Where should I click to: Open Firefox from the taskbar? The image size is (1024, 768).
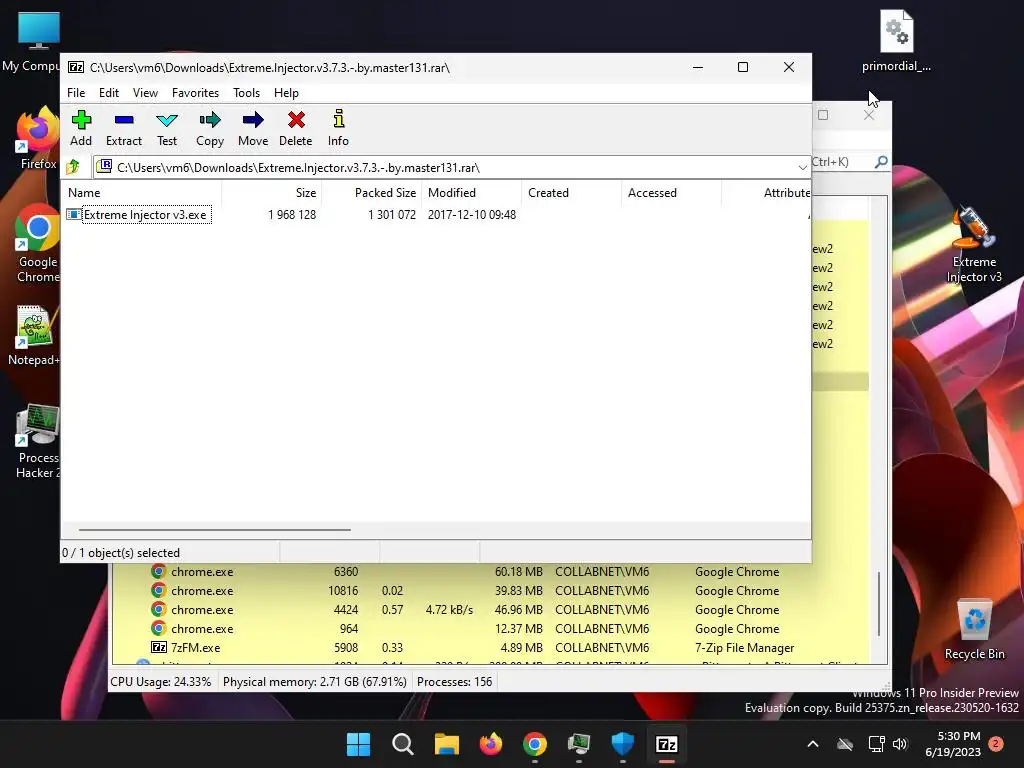490,744
